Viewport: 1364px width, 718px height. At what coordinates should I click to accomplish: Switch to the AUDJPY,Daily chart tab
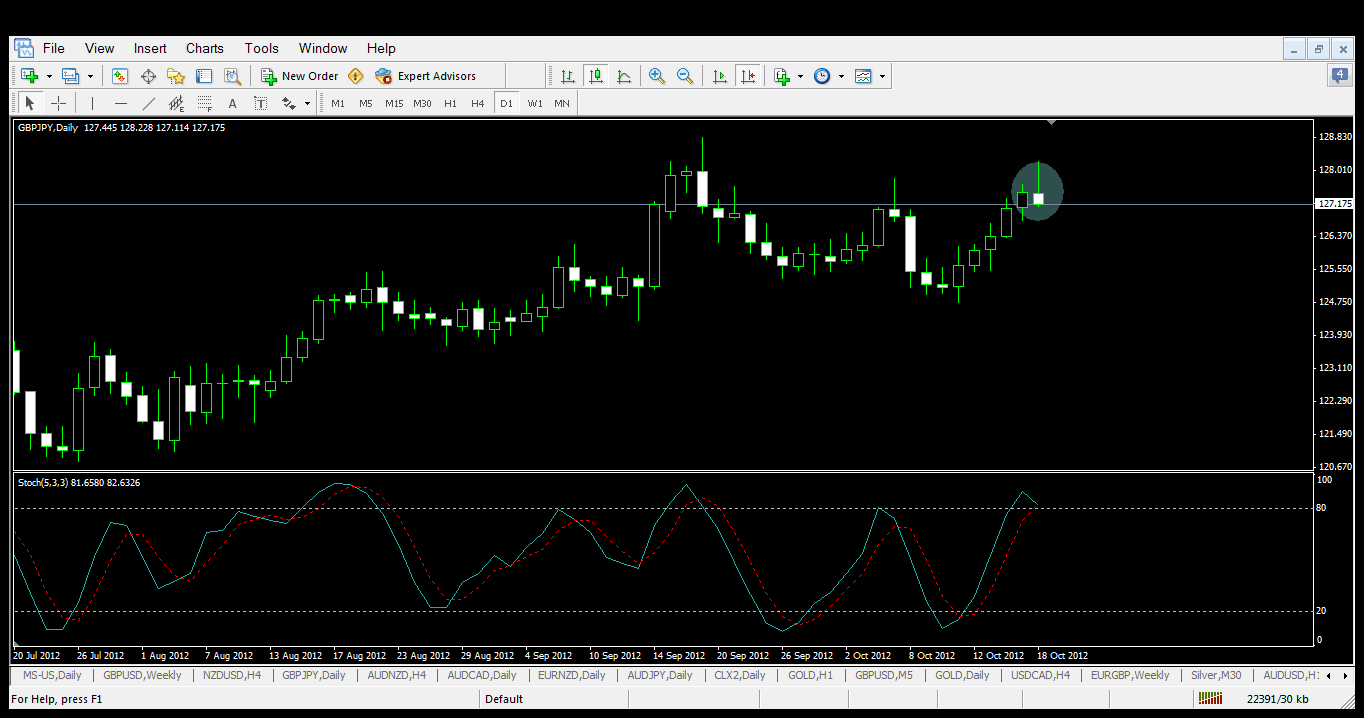[x=660, y=675]
